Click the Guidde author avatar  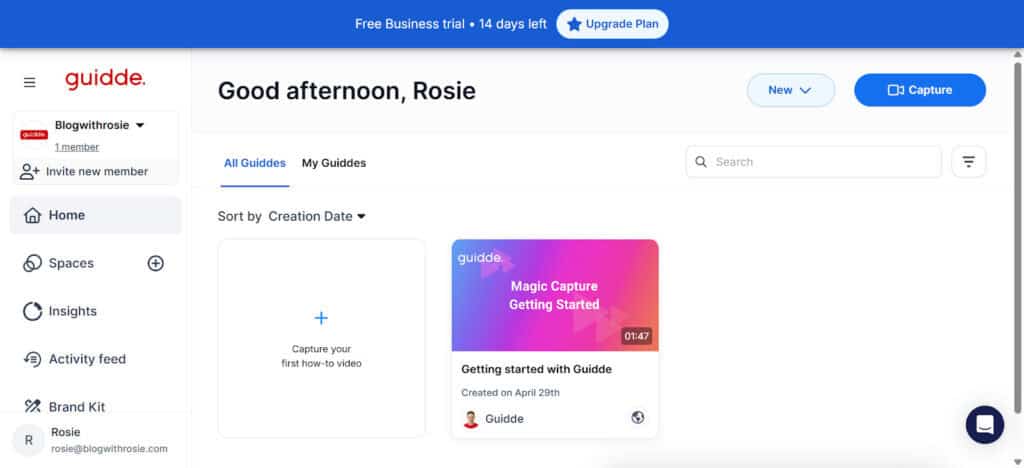471,419
